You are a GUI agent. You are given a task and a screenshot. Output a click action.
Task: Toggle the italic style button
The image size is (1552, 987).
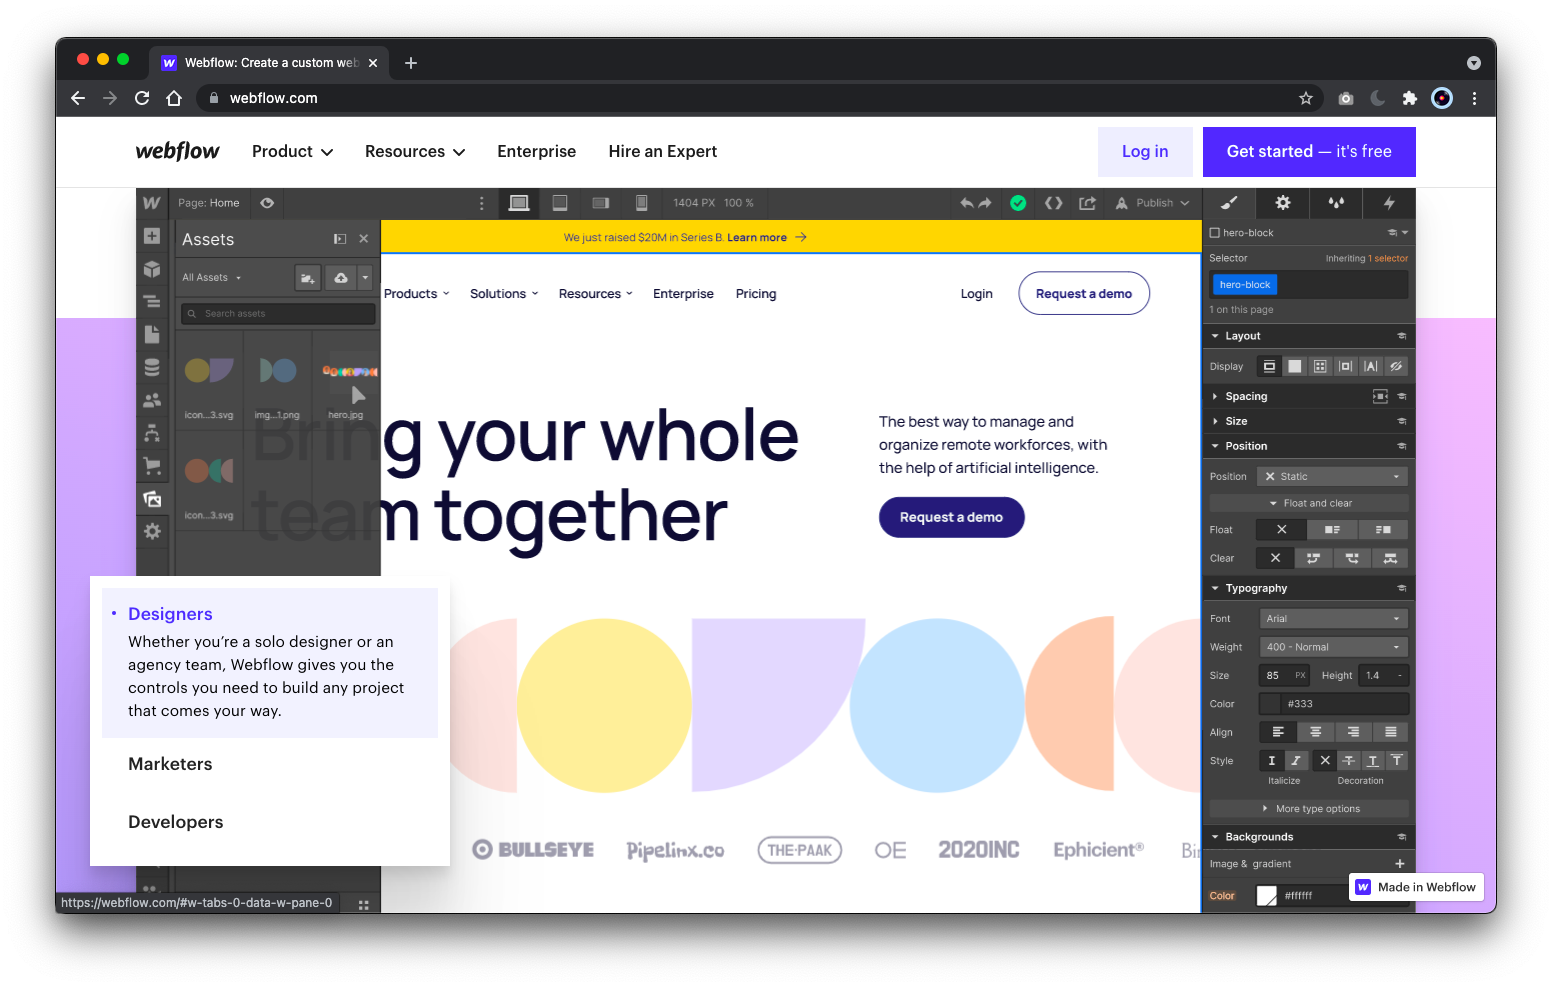[1296, 761]
